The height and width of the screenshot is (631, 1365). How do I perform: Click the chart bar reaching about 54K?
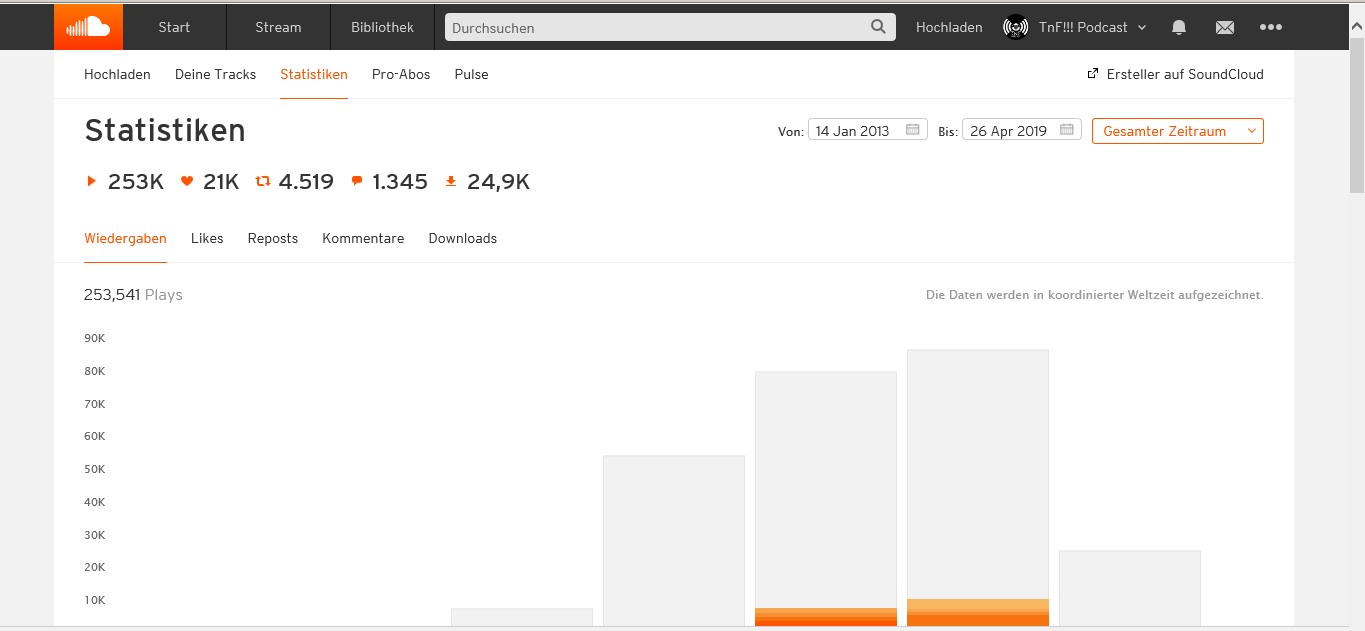click(x=673, y=540)
